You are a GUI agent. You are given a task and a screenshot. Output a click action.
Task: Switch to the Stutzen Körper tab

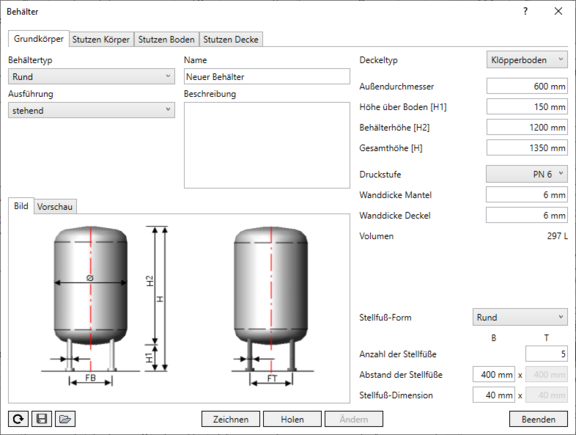point(101,39)
